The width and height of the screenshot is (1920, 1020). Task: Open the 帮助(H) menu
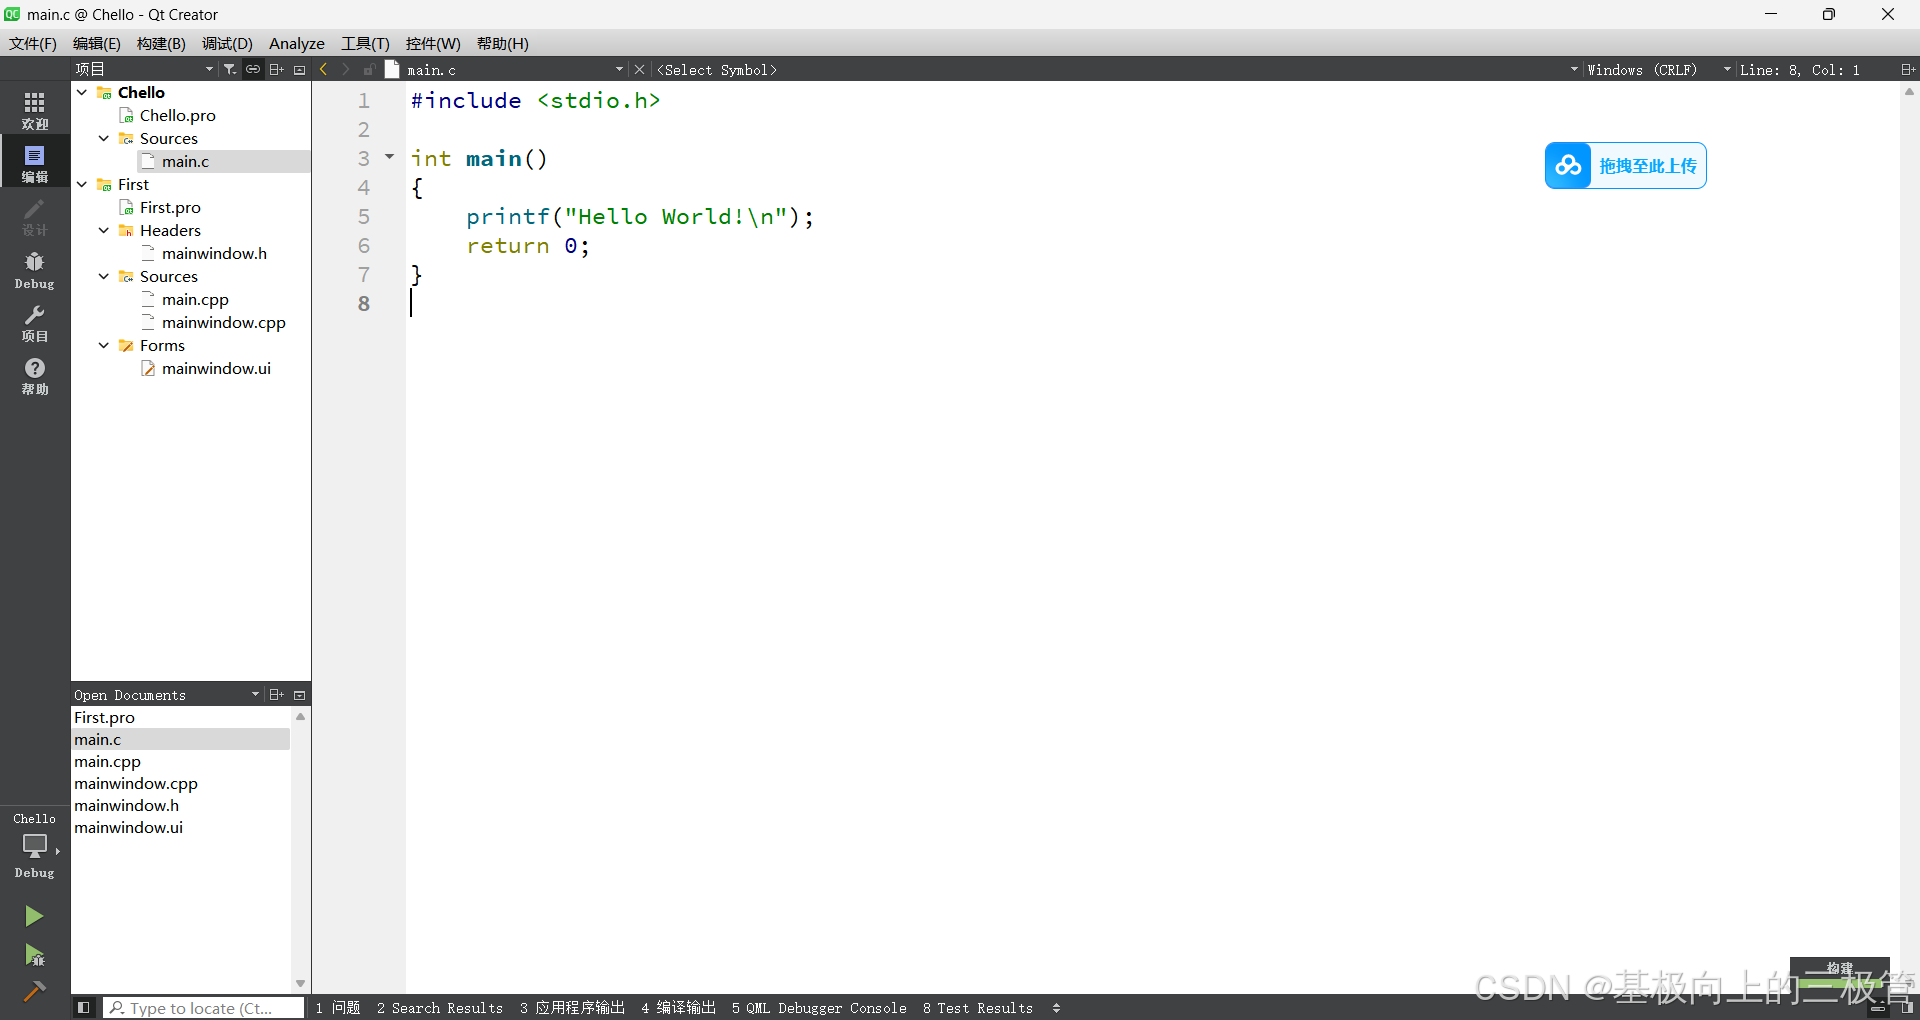[x=502, y=43]
